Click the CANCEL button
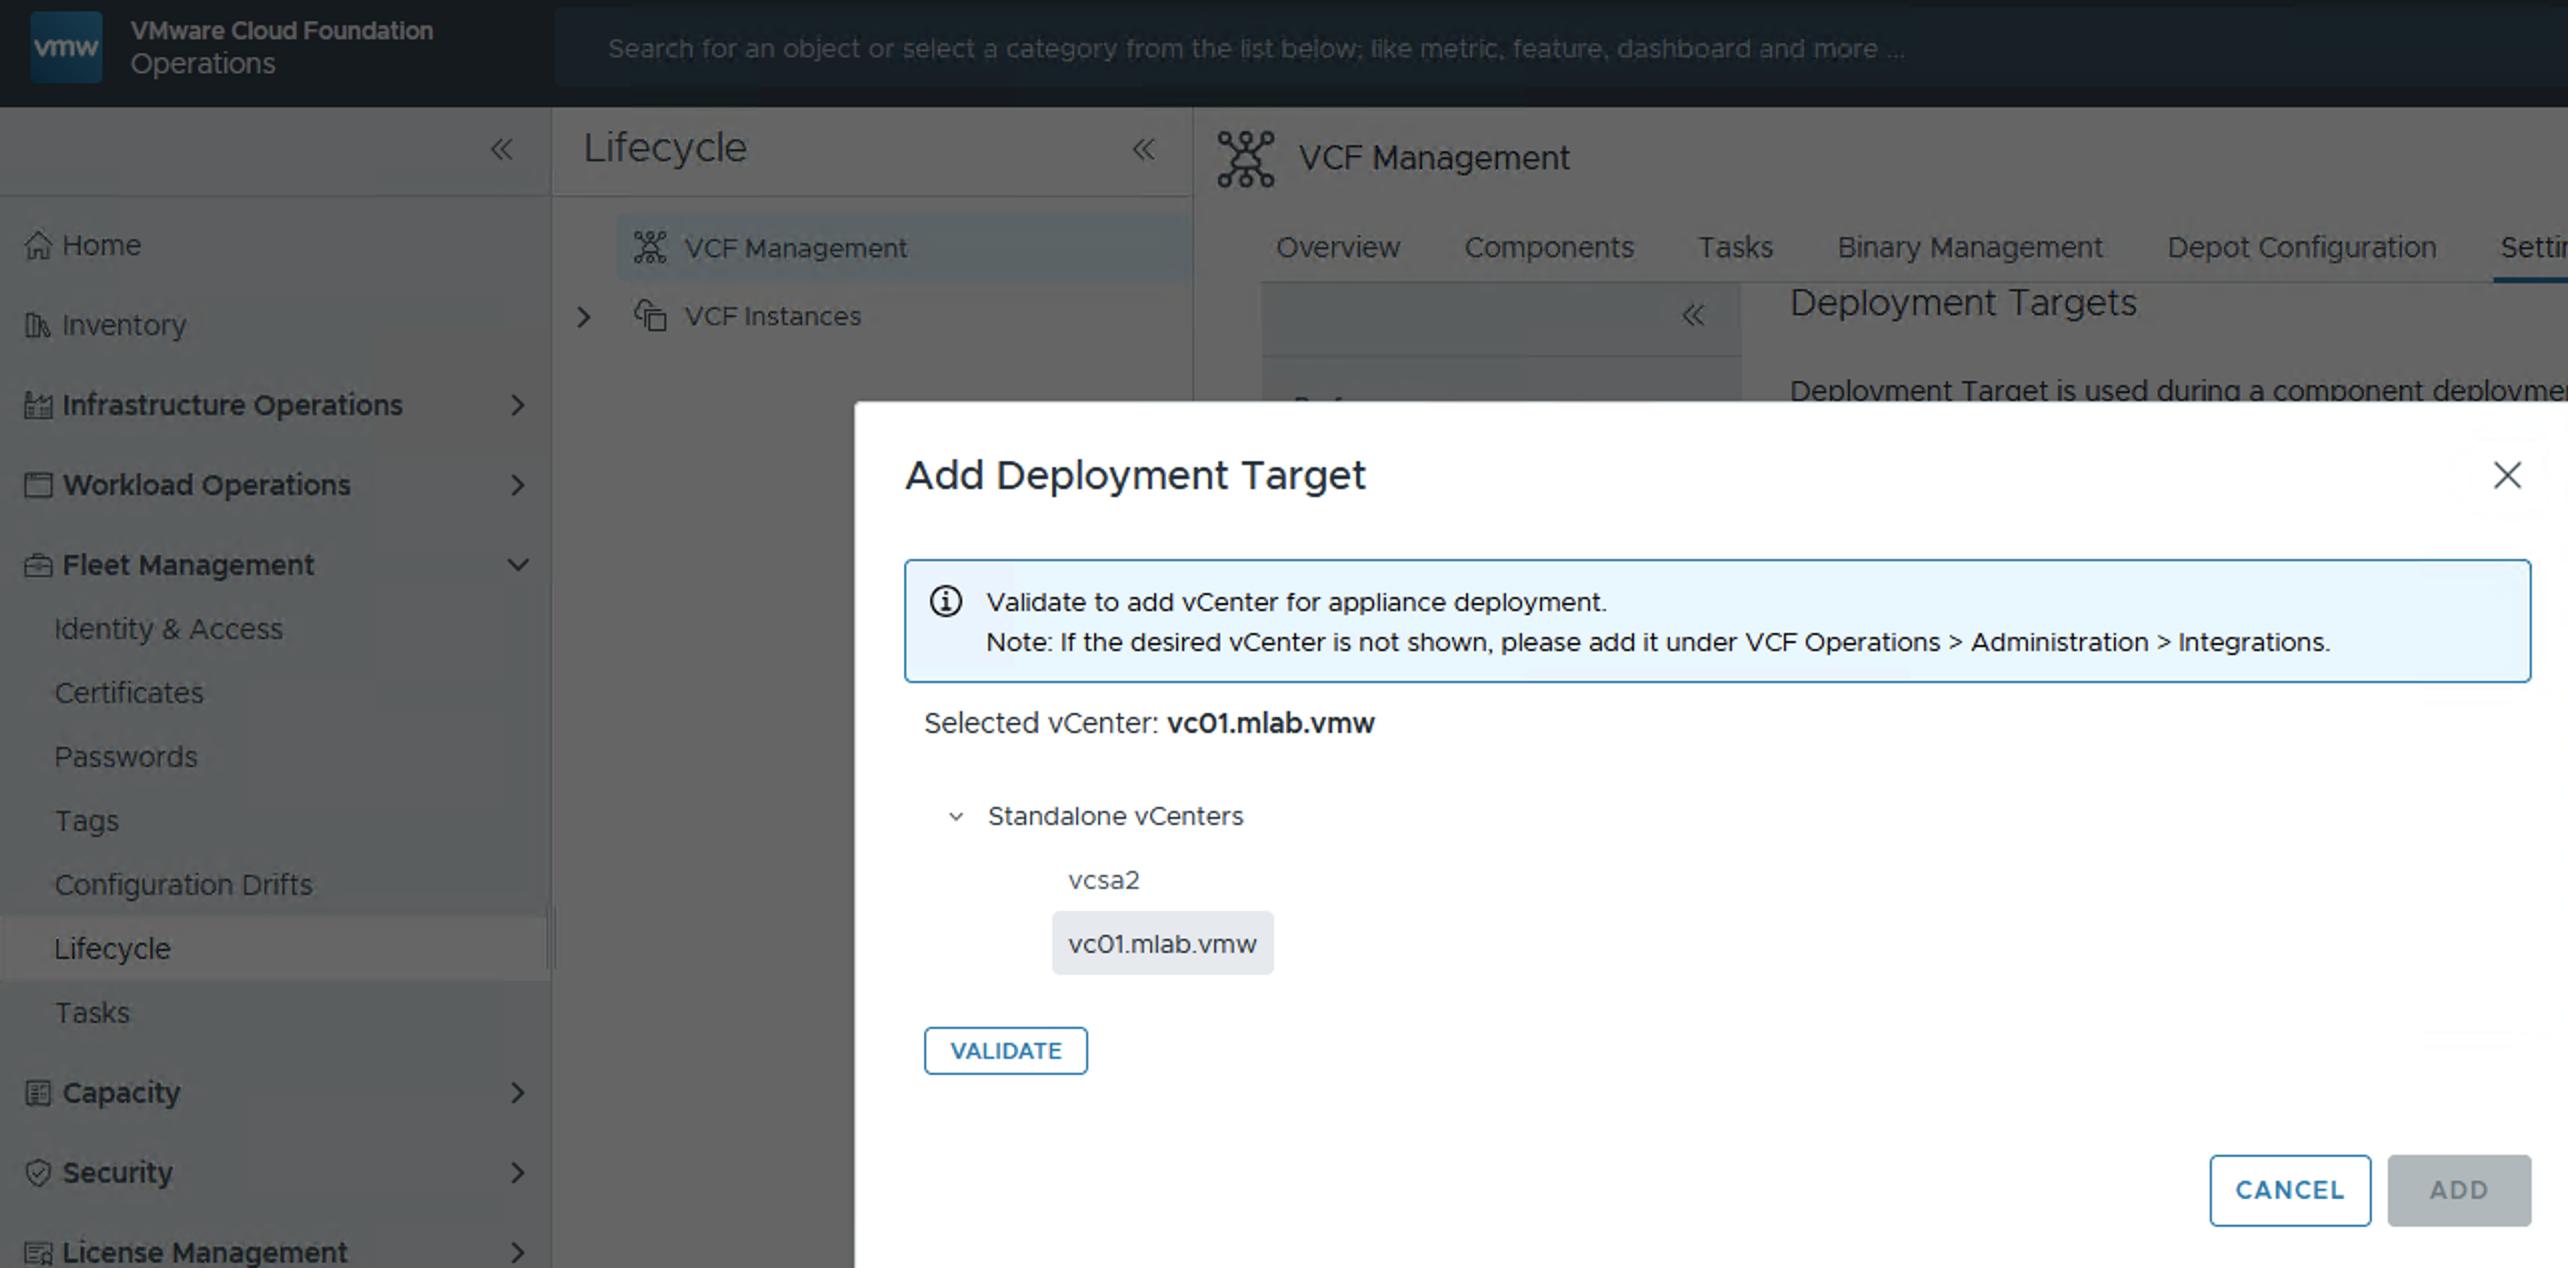Image resolution: width=2568 pixels, height=1268 pixels. (2289, 1190)
